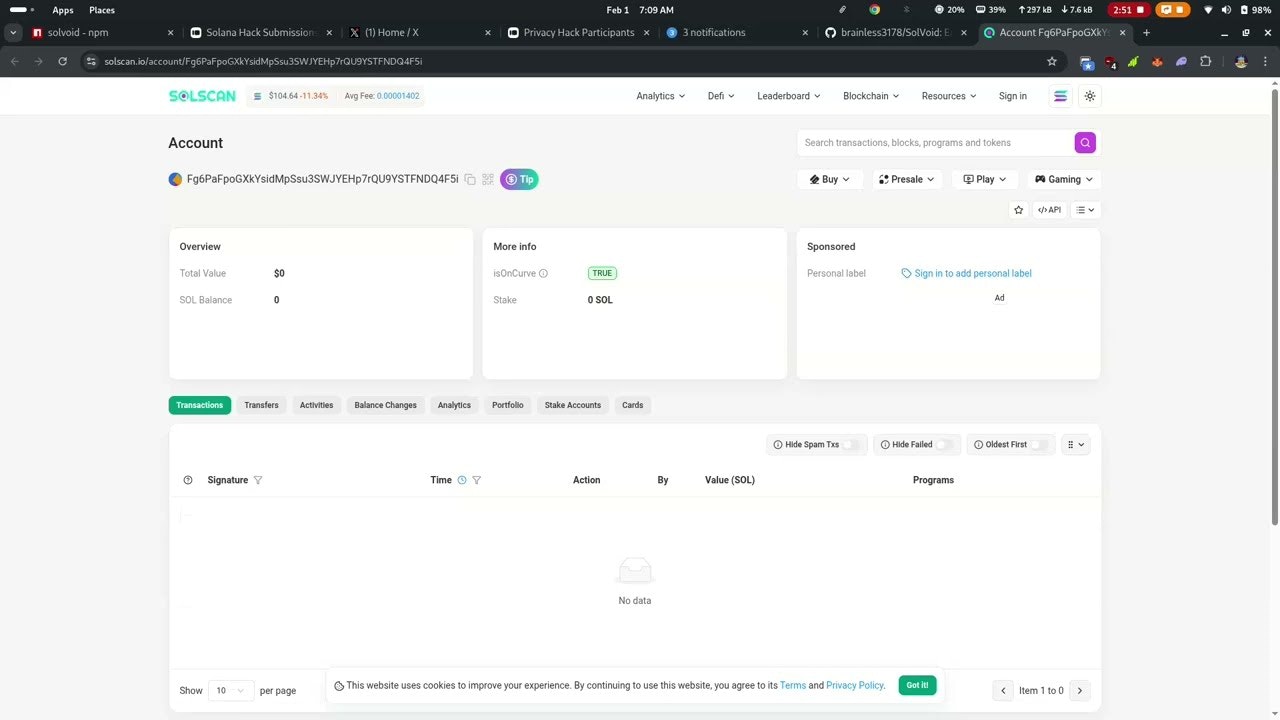Click the isOnCurve info icon
Viewport: 1280px width, 720px height.
(544, 273)
